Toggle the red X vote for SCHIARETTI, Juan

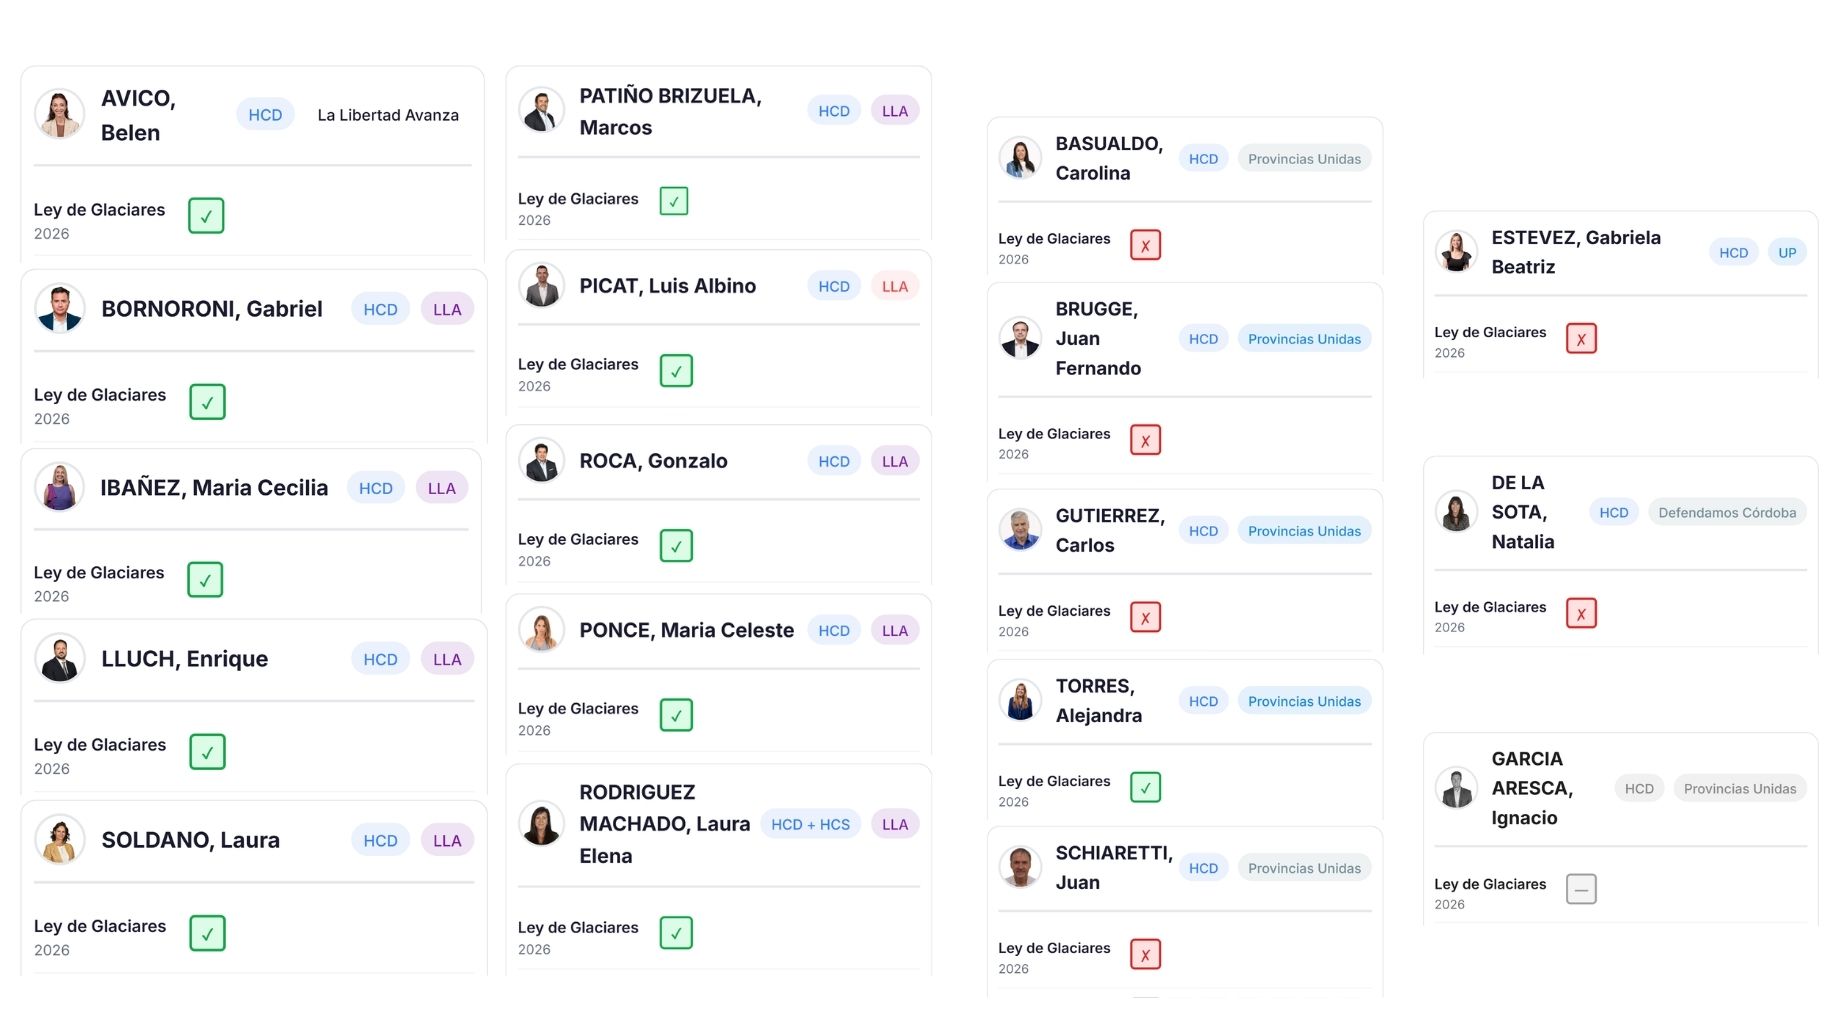pyautogui.click(x=1145, y=954)
